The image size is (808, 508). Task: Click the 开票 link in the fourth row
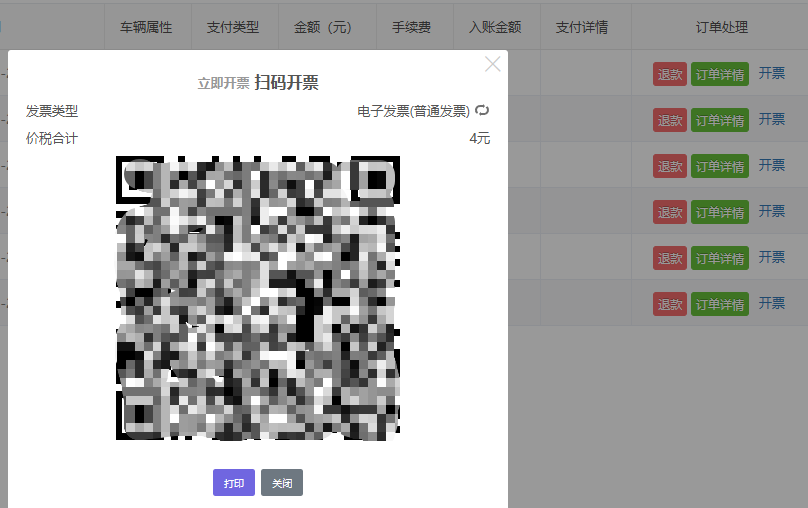[x=771, y=211]
